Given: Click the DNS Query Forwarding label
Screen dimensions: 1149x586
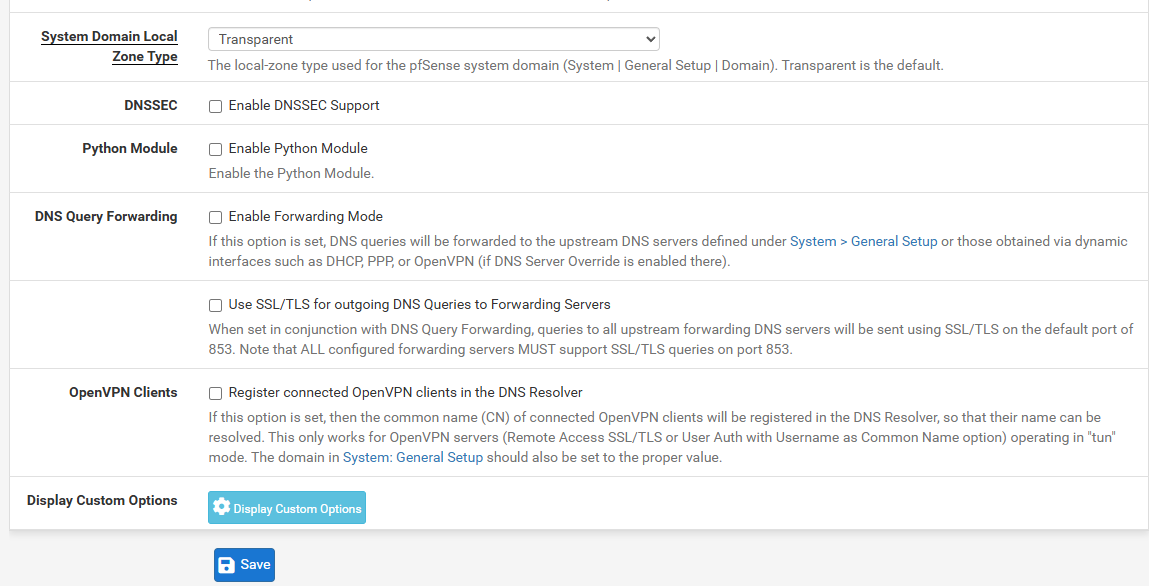Looking at the screenshot, I should 106,217.
